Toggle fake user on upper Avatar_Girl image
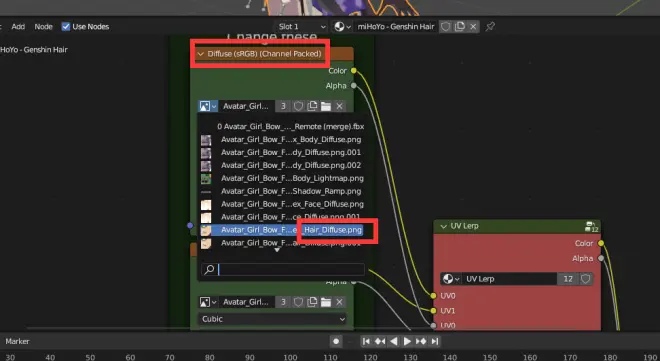Screen dimensions: 660x361 tap(298, 106)
